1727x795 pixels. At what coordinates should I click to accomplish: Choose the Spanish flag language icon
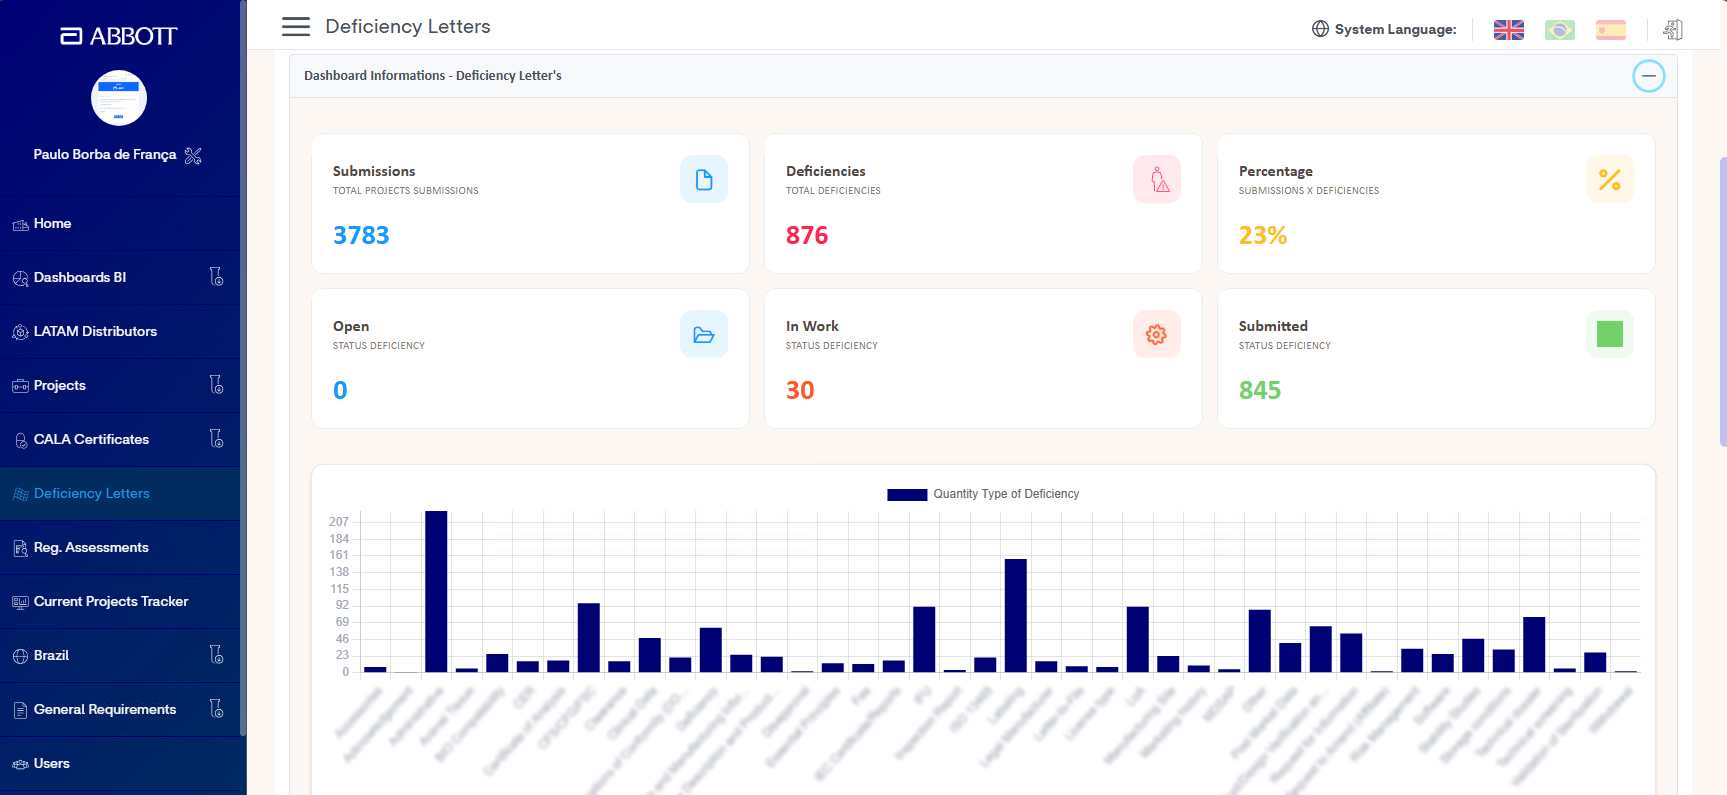click(1610, 30)
